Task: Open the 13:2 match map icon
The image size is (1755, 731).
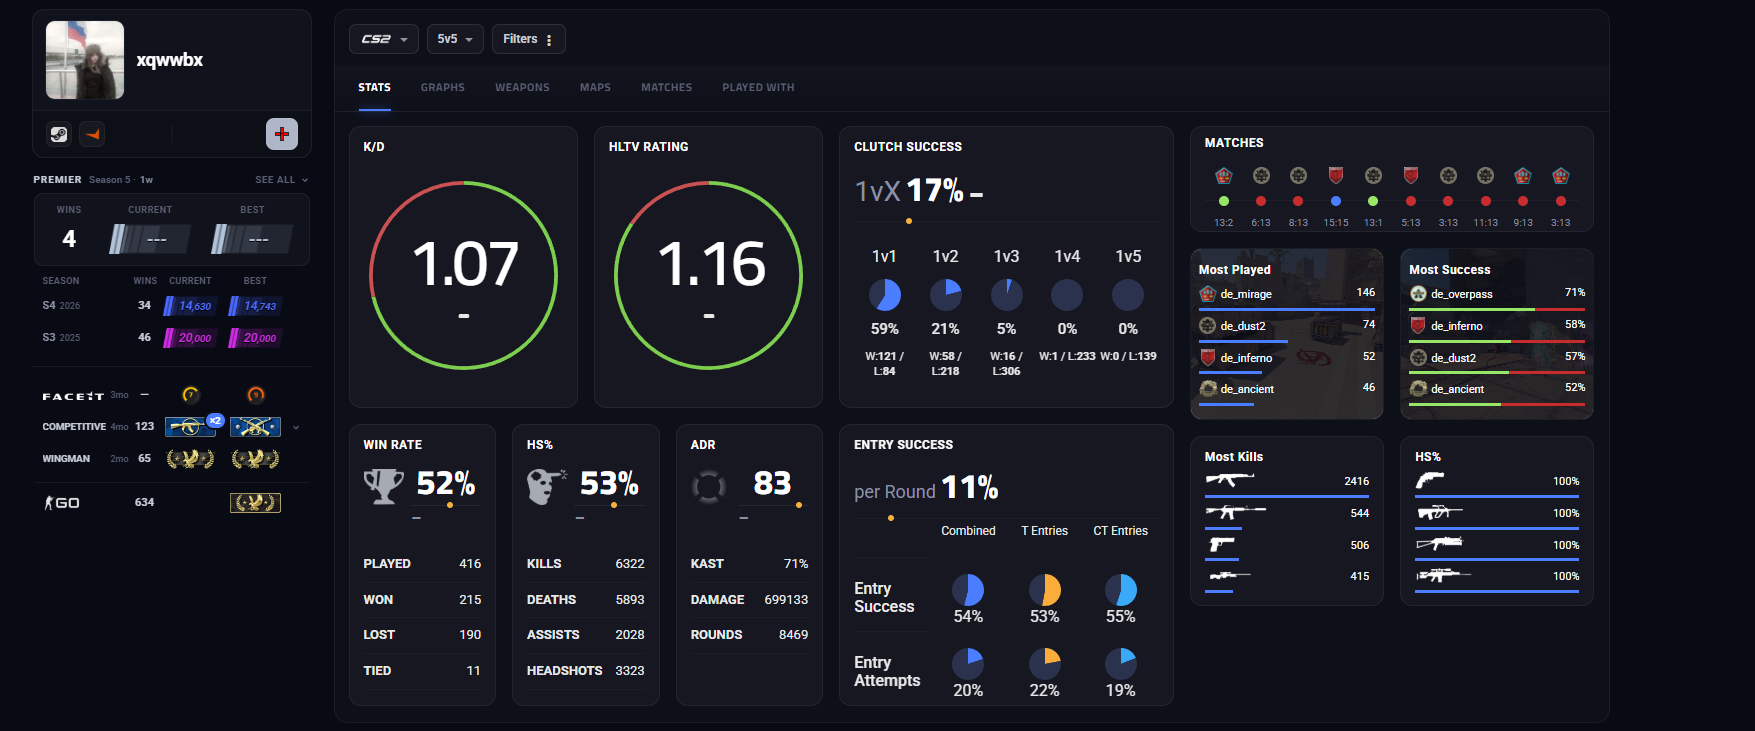Action: click(1224, 176)
